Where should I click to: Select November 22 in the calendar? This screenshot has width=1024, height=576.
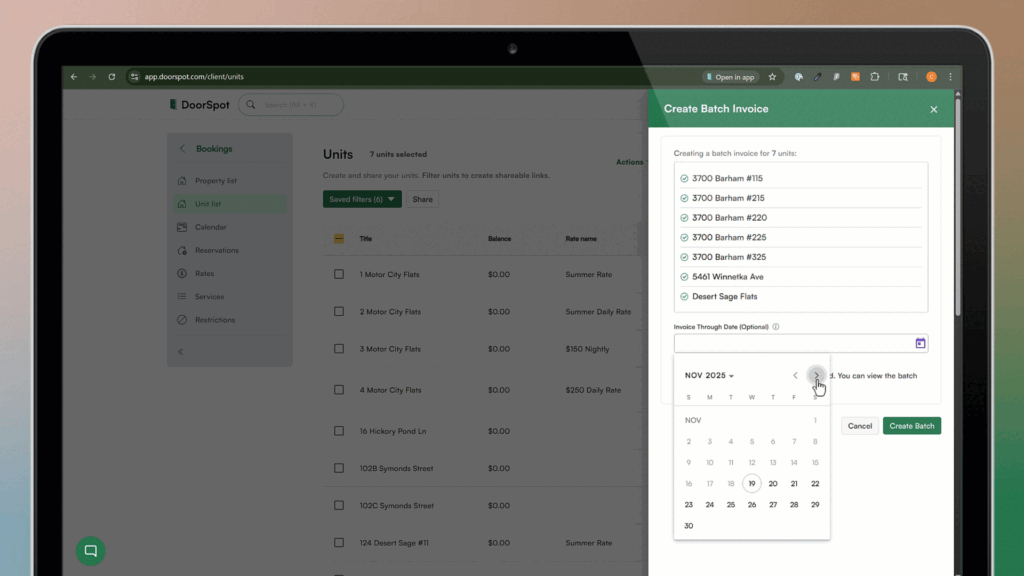(x=815, y=484)
